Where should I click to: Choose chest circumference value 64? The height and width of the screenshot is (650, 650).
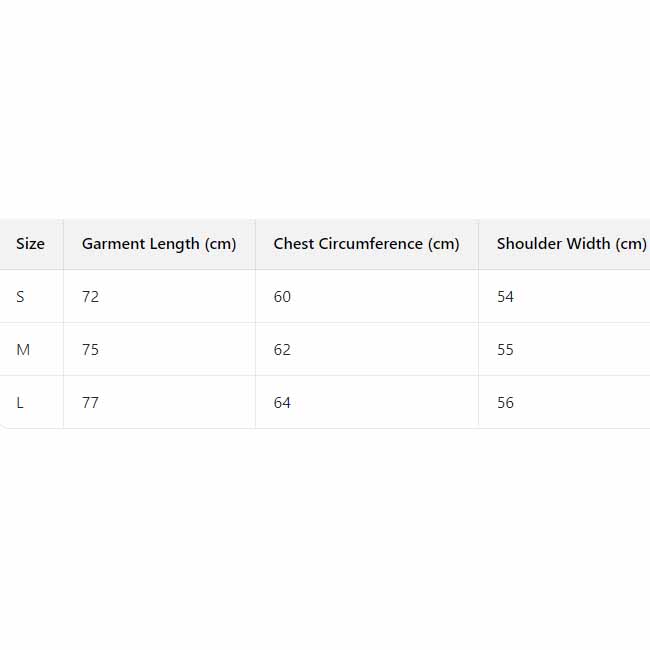283,403
